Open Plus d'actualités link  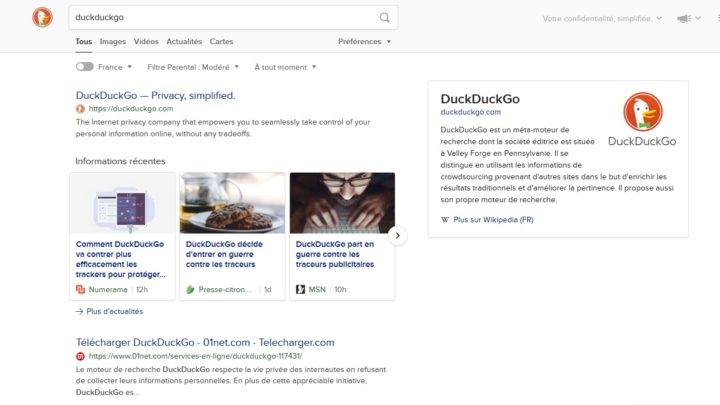pyautogui.click(x=114, y=311)
